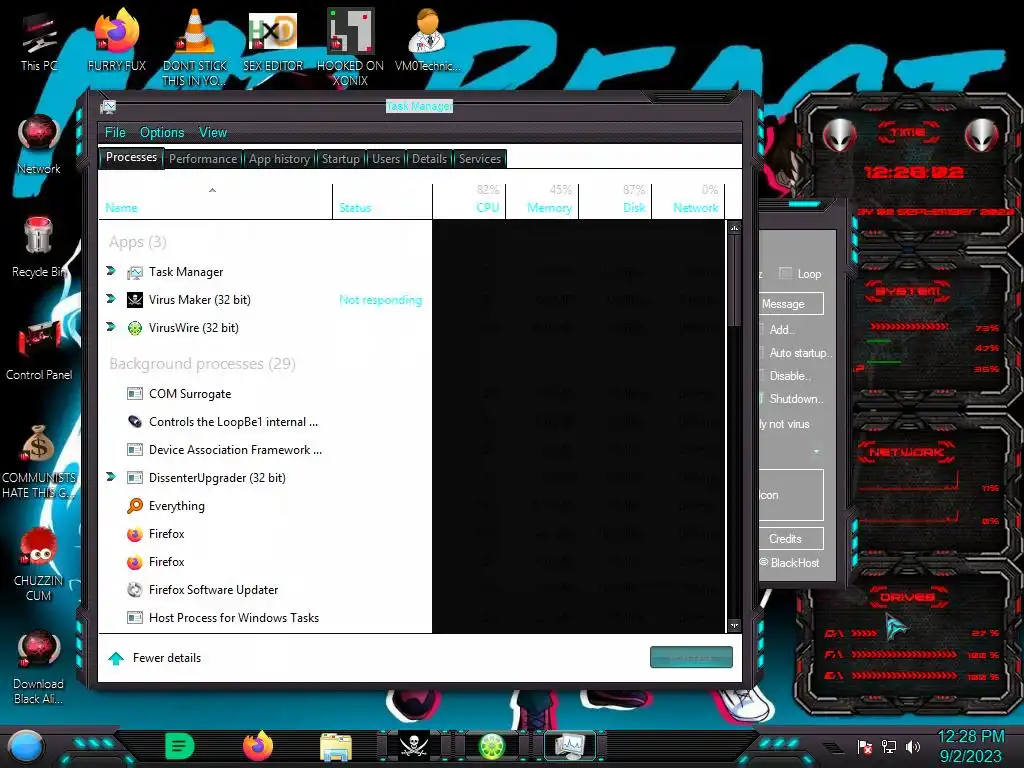This screenshot has width=1024, height=768.
Task: Switch to the Performance tab
Action: click(x=203, y=159)
